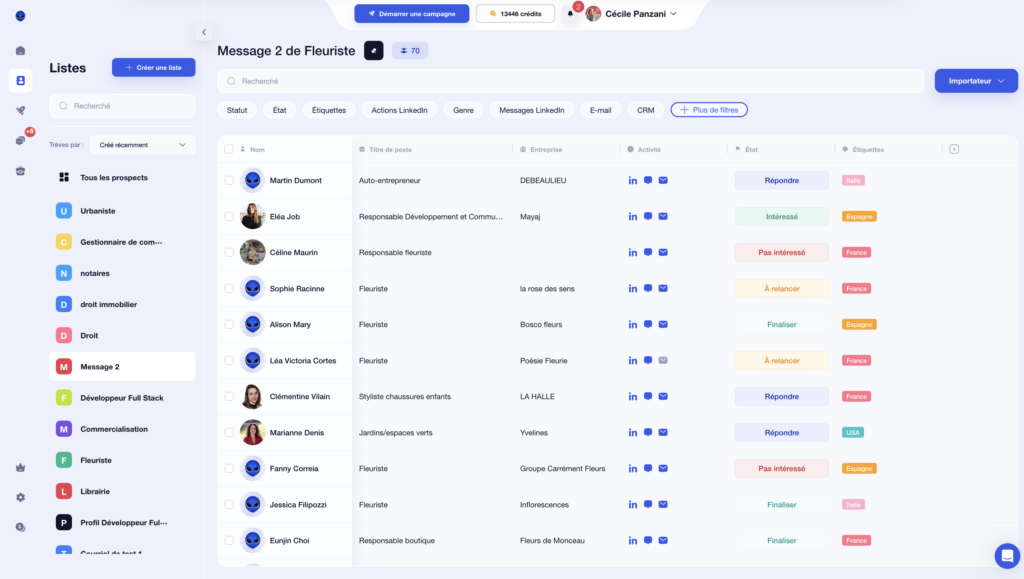Open the 'Créé récemment' sort dropdown
This screenshot has width=1024, height=579.
click(141, 144)
